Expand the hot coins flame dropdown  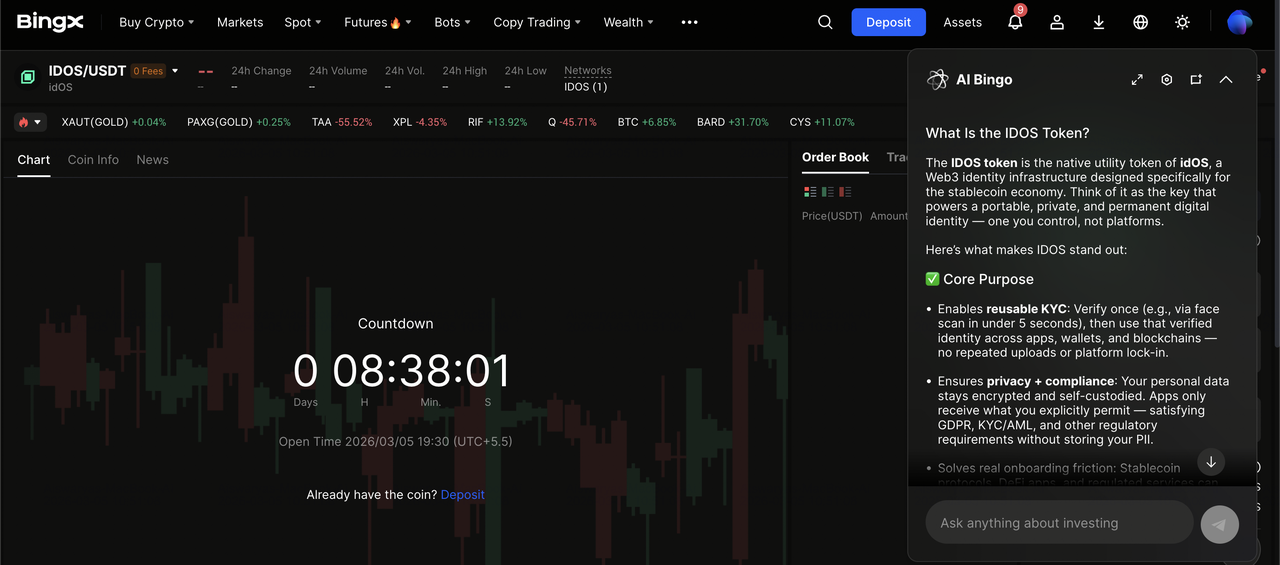coord(30,122)
